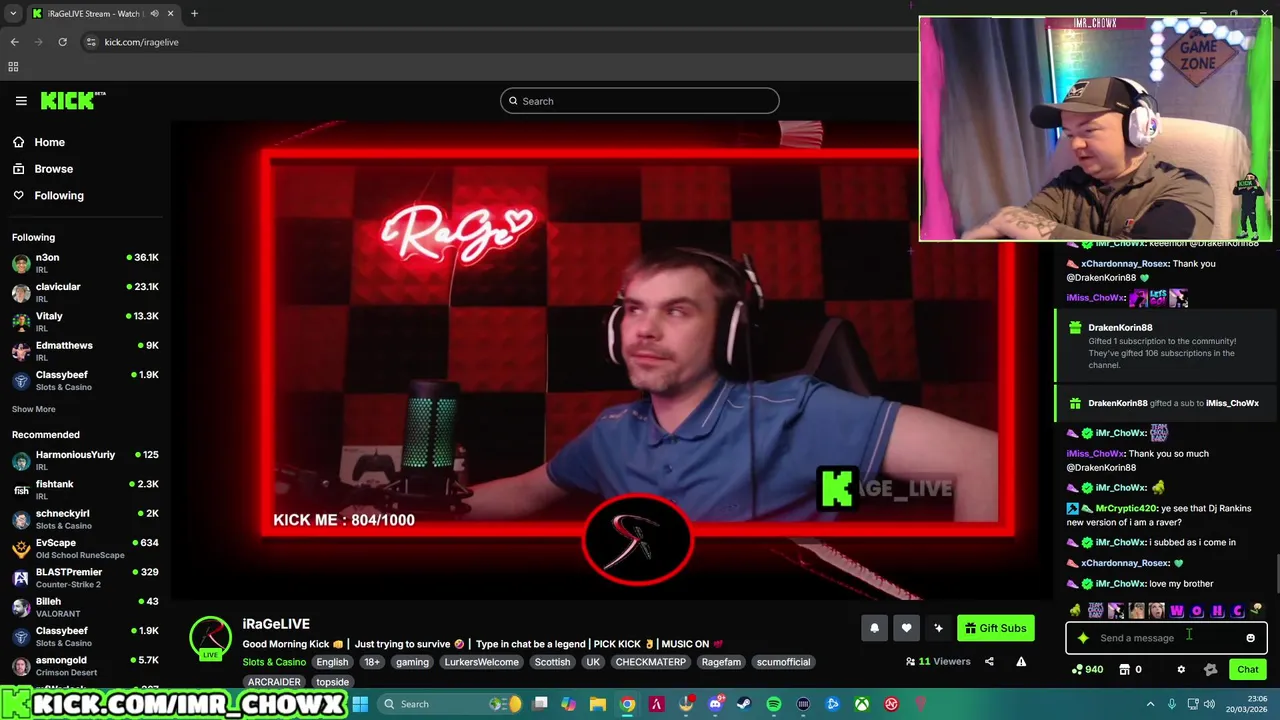The height and width of the screenshot is (720, 1280).
Task: Open Slots & Casino category link
Action: click(x=274, y=662)
